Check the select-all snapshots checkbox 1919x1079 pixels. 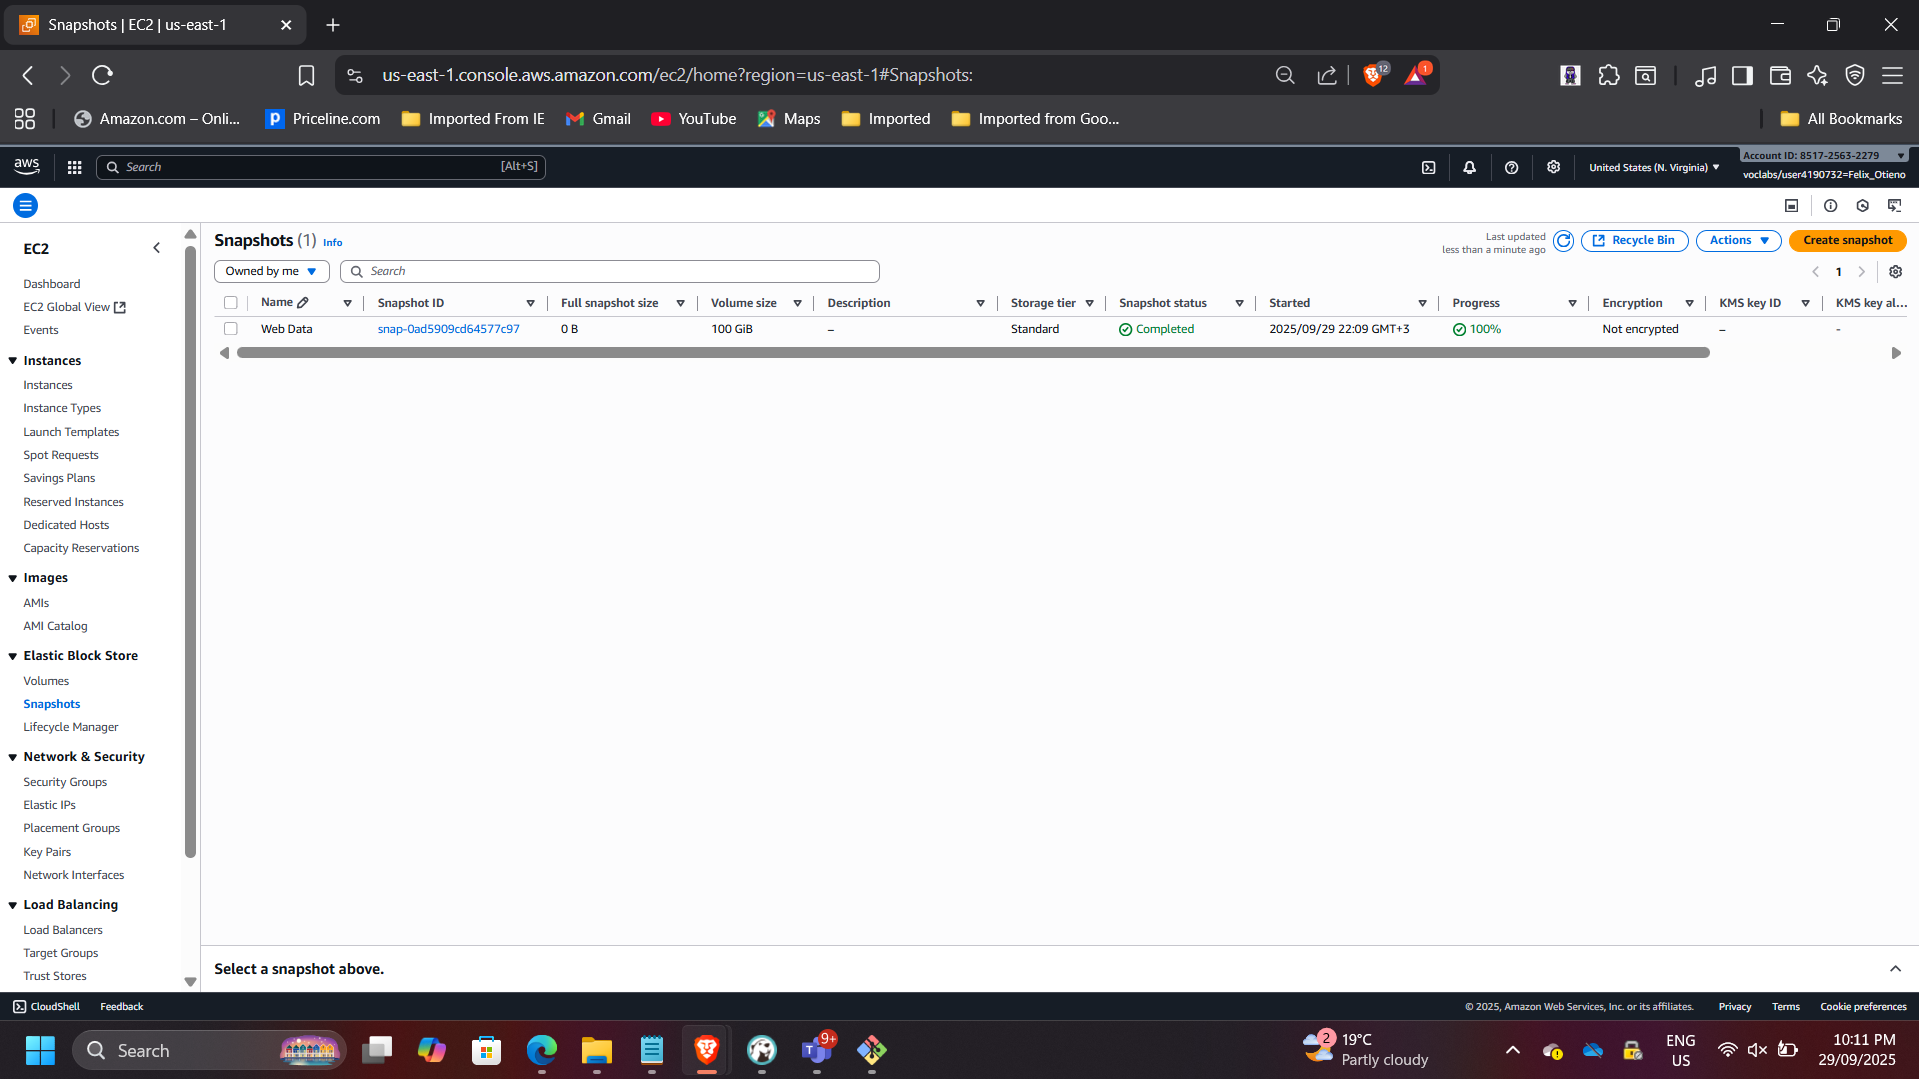[231, 303]
